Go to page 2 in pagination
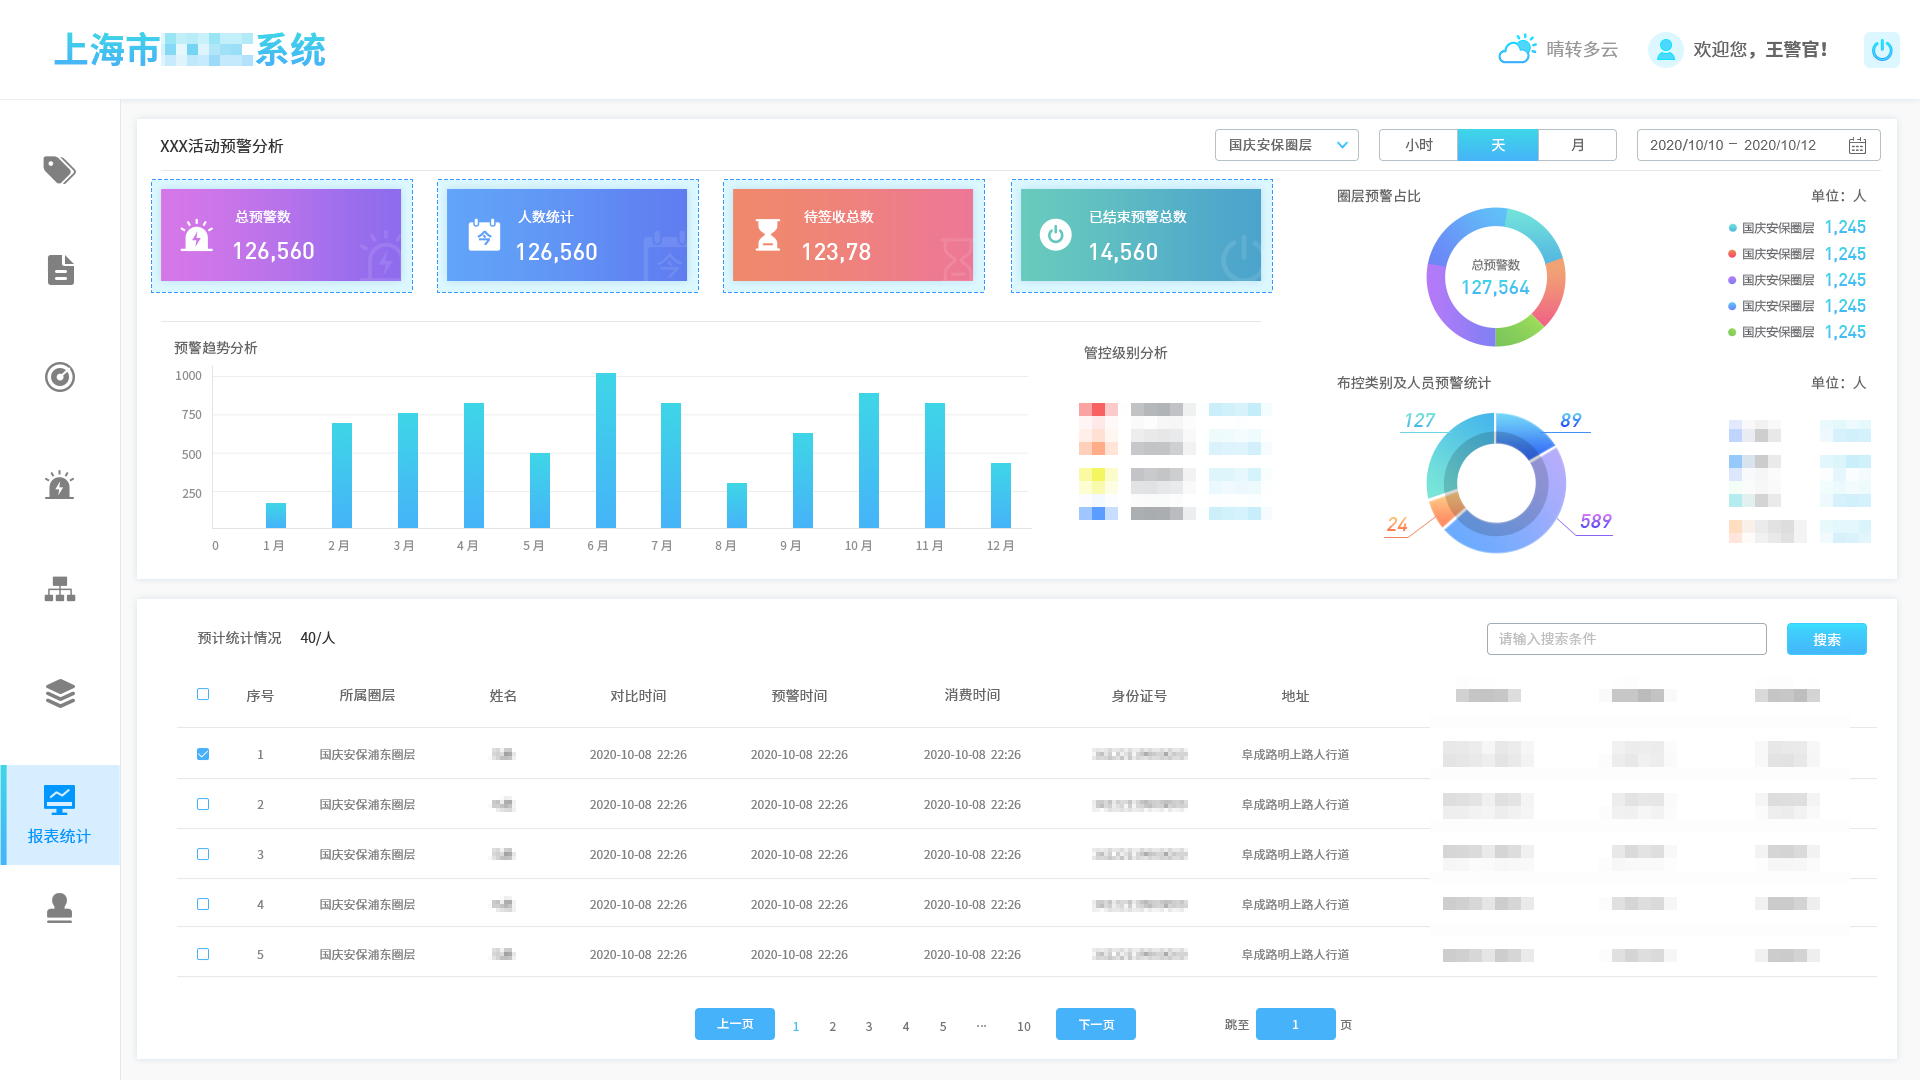Screen dimensions: 1920x1080 coord(832,1026)
